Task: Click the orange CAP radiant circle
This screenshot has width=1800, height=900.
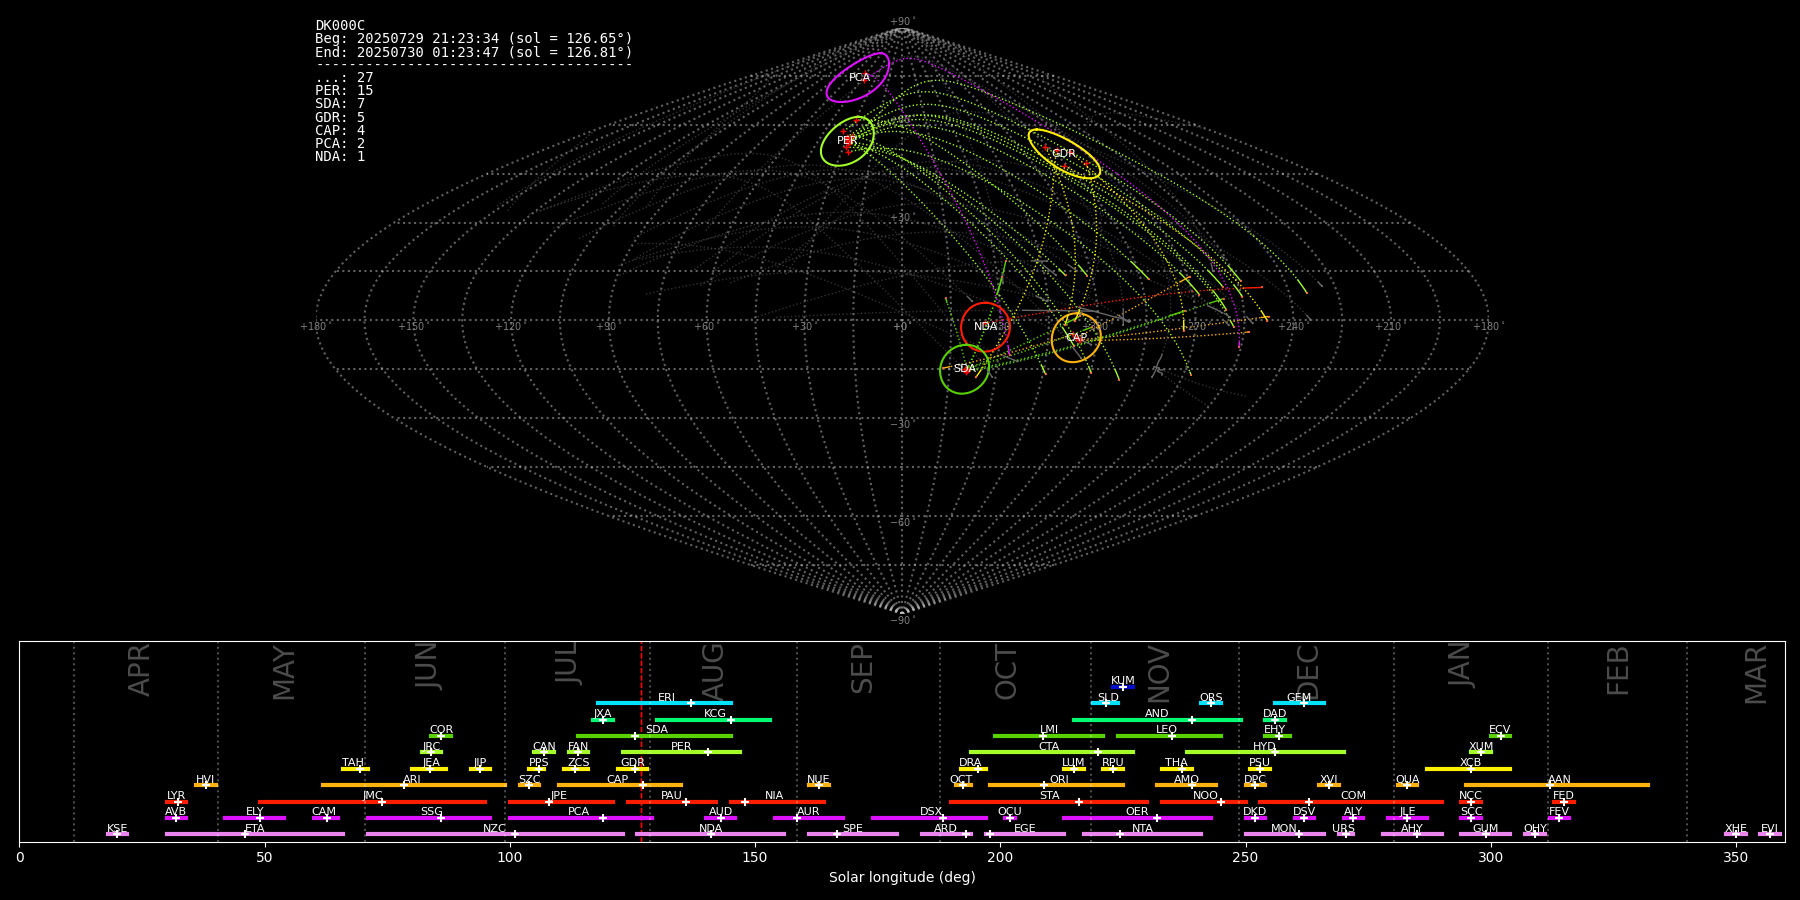Action: [x=1076, y=338]
